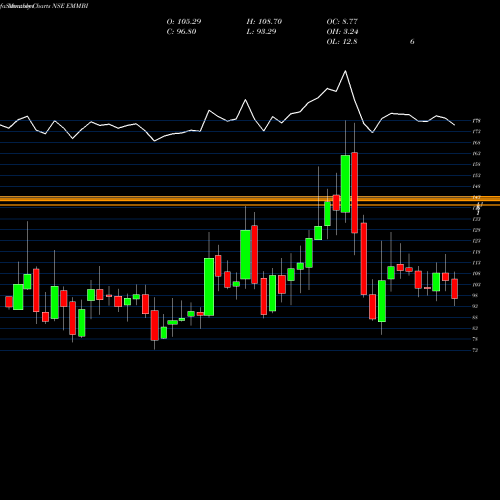This screenshot has width=500, height=500.
Task: Click the 92 price axis label
Action: tap(475, 306)
